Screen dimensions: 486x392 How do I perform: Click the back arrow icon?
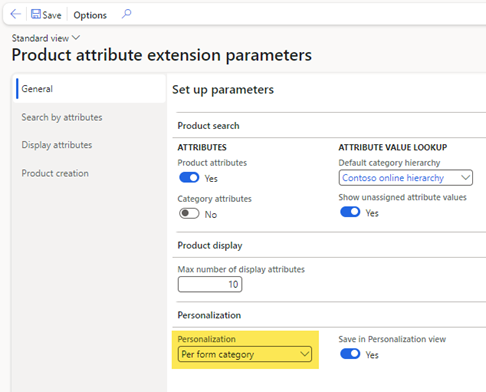[15, 14]
